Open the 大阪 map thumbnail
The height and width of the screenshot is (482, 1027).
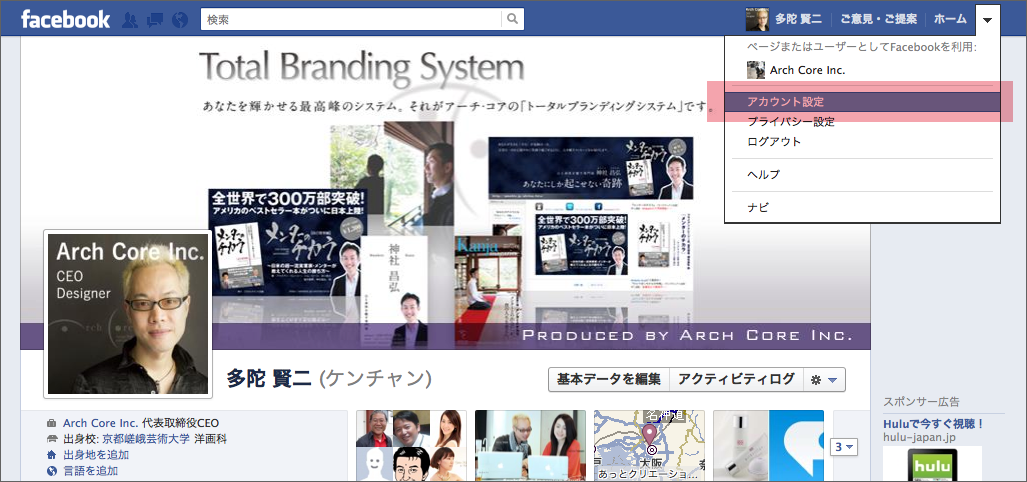click(650, 446)
